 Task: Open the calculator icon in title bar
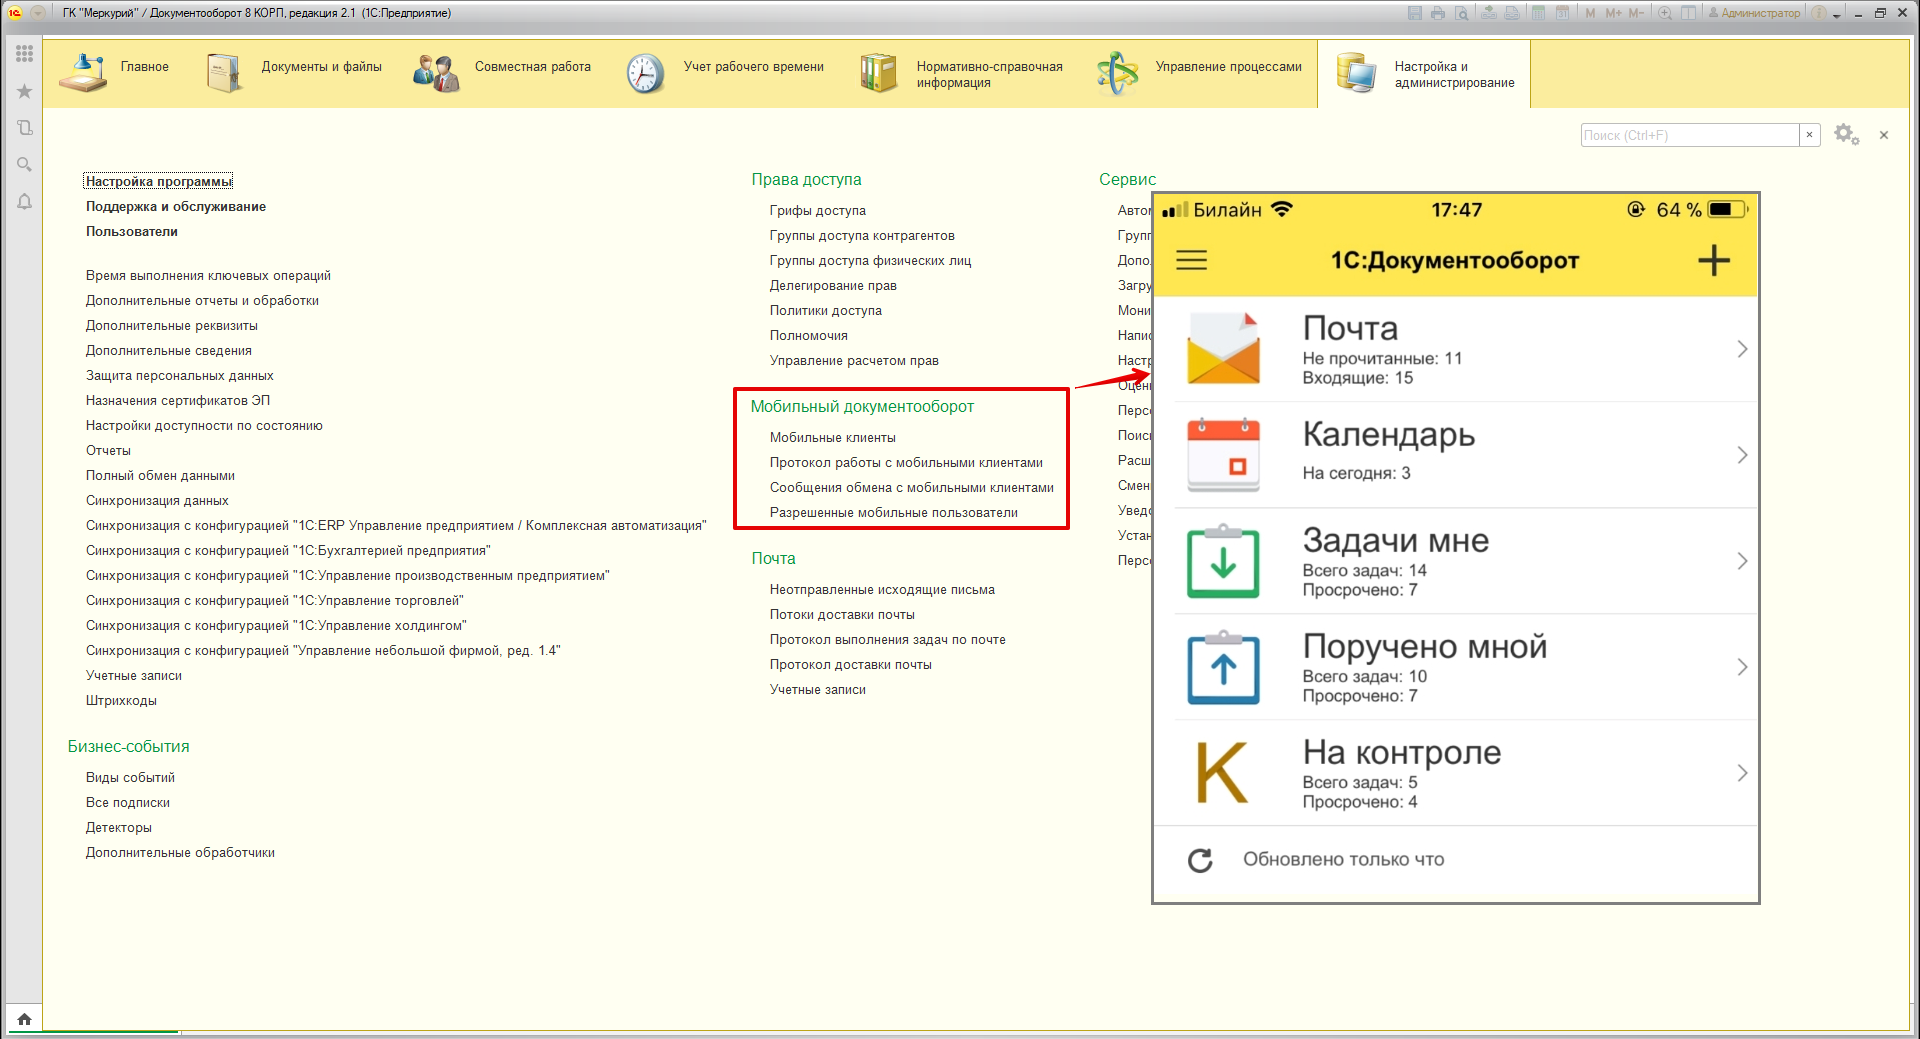(x=1538, y=13)
